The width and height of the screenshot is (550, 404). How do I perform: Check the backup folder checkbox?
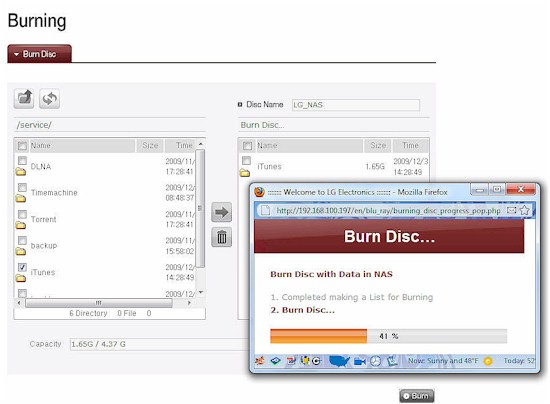tap(22, 240)
